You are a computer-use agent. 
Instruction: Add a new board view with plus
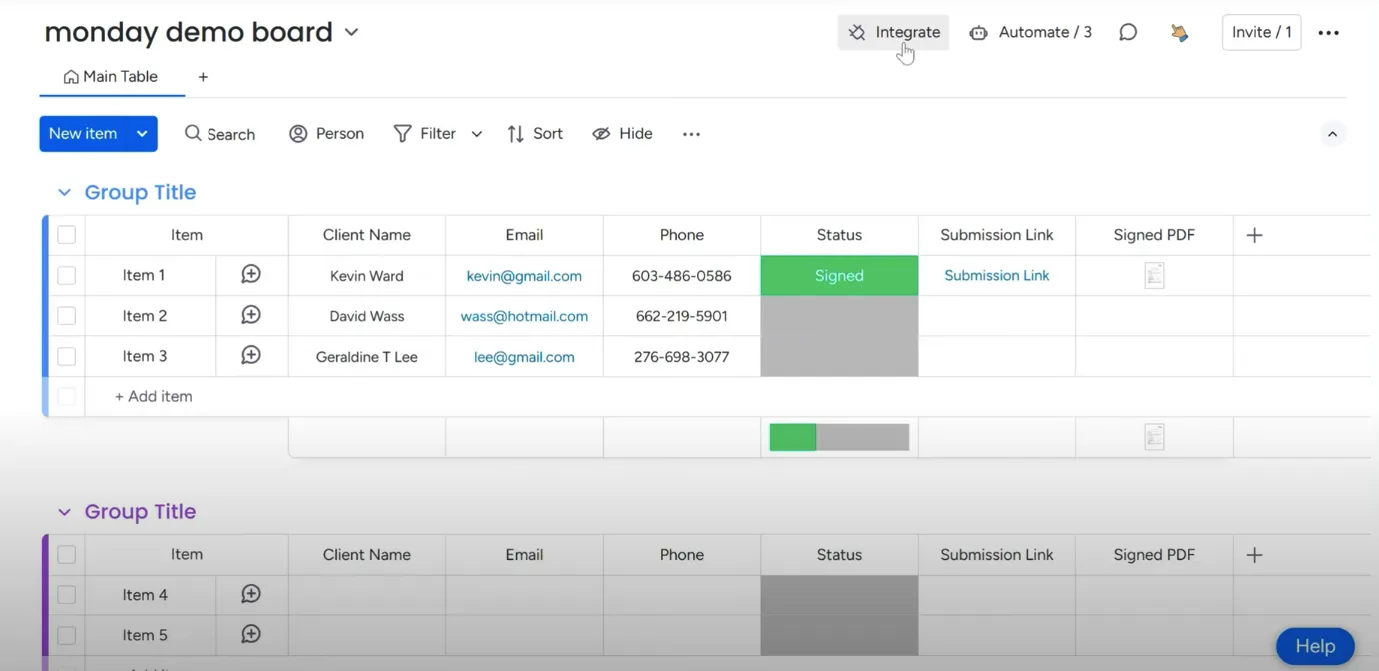[203, 77]
